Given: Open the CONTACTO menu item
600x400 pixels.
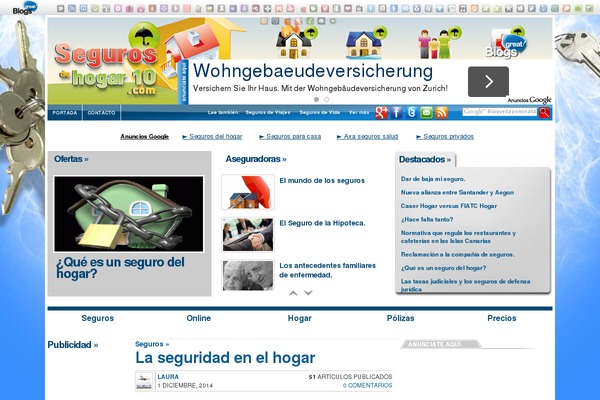Looking at the screenshot, I should tap(101, 113).
